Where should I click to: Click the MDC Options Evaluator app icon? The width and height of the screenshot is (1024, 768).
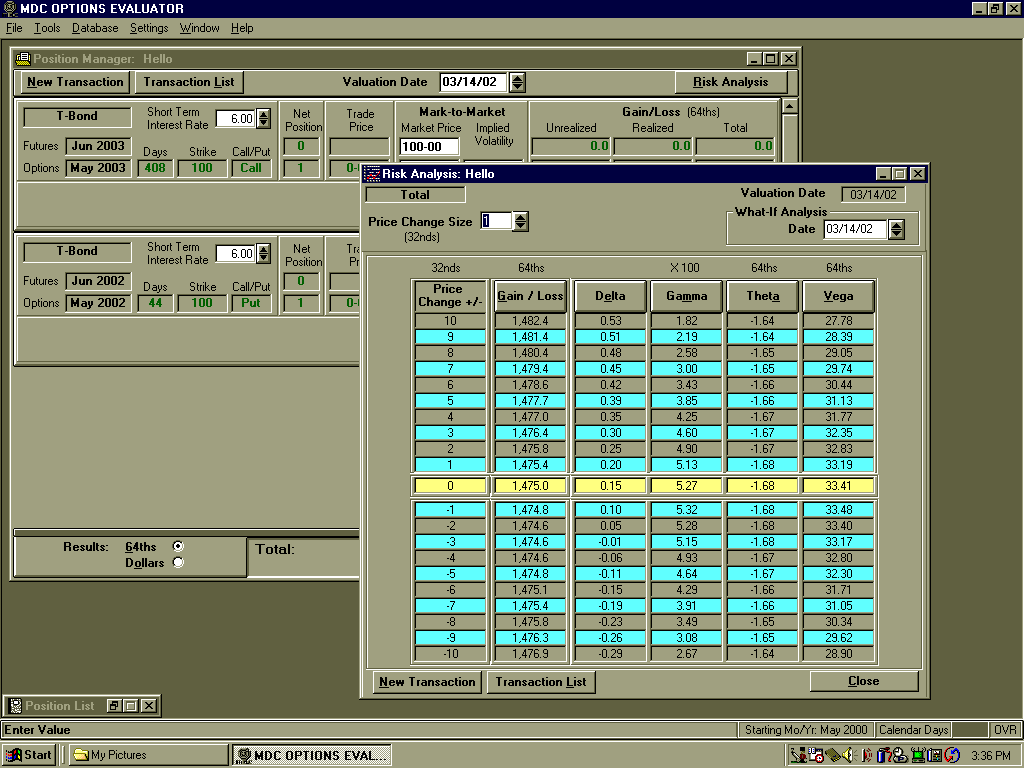[x=10, y=8]
